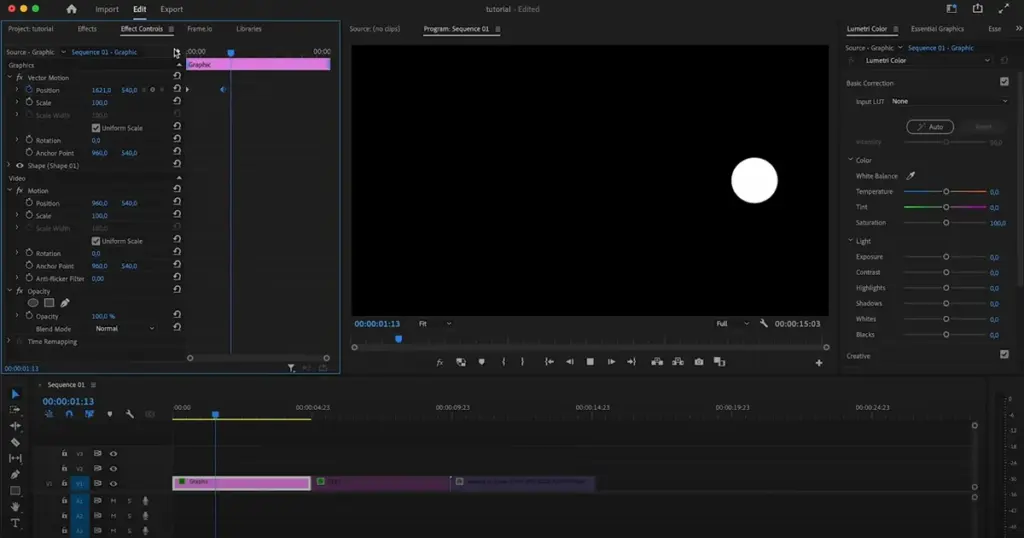1024x538 pixels.
Task: Open the timeline display settings wrench
Action: [129, 414]
